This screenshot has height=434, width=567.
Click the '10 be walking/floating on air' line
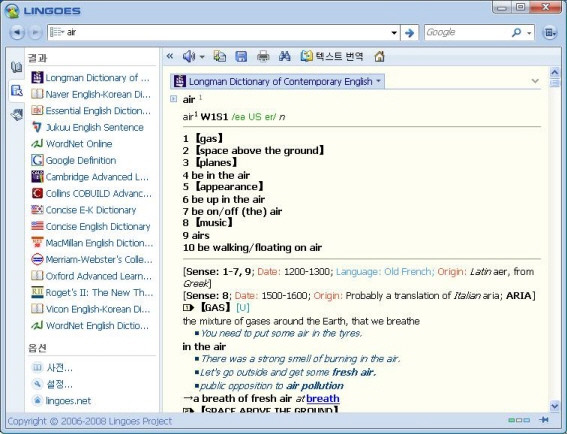(252, 248)
